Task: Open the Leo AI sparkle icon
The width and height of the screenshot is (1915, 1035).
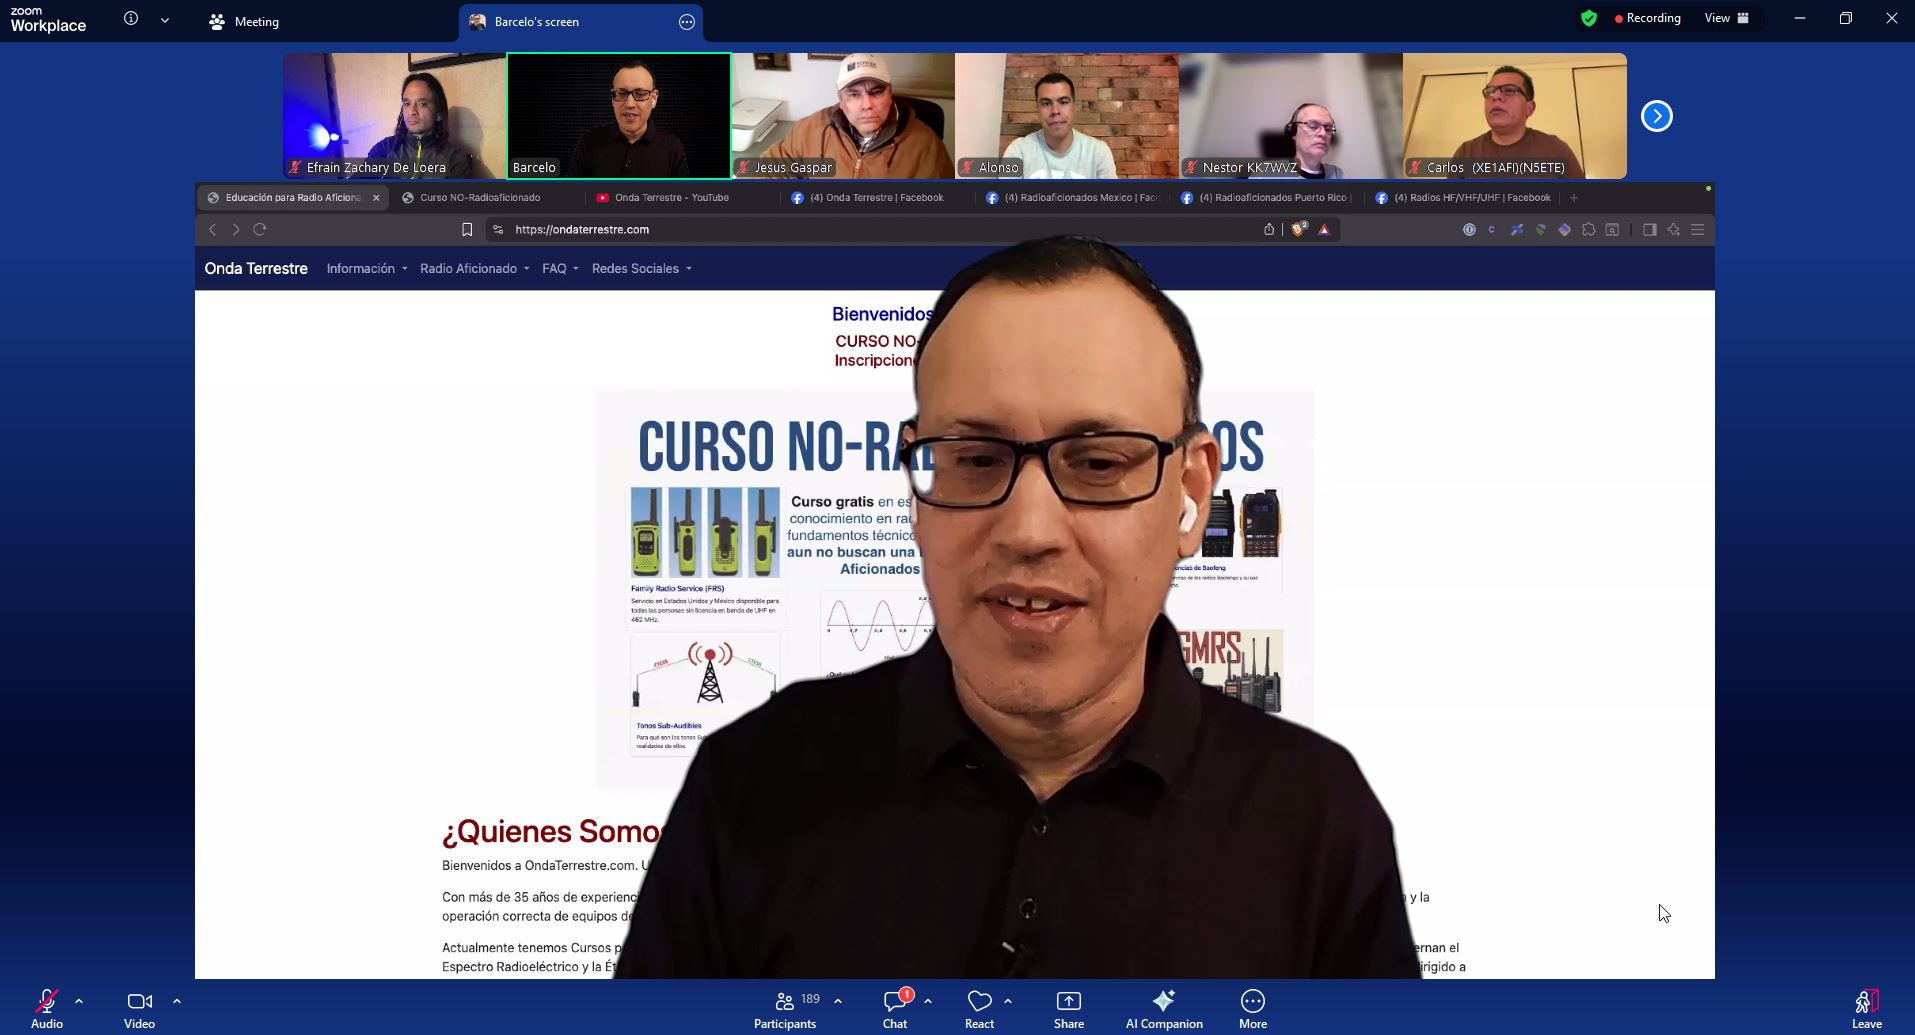Action: [1673, 230]
